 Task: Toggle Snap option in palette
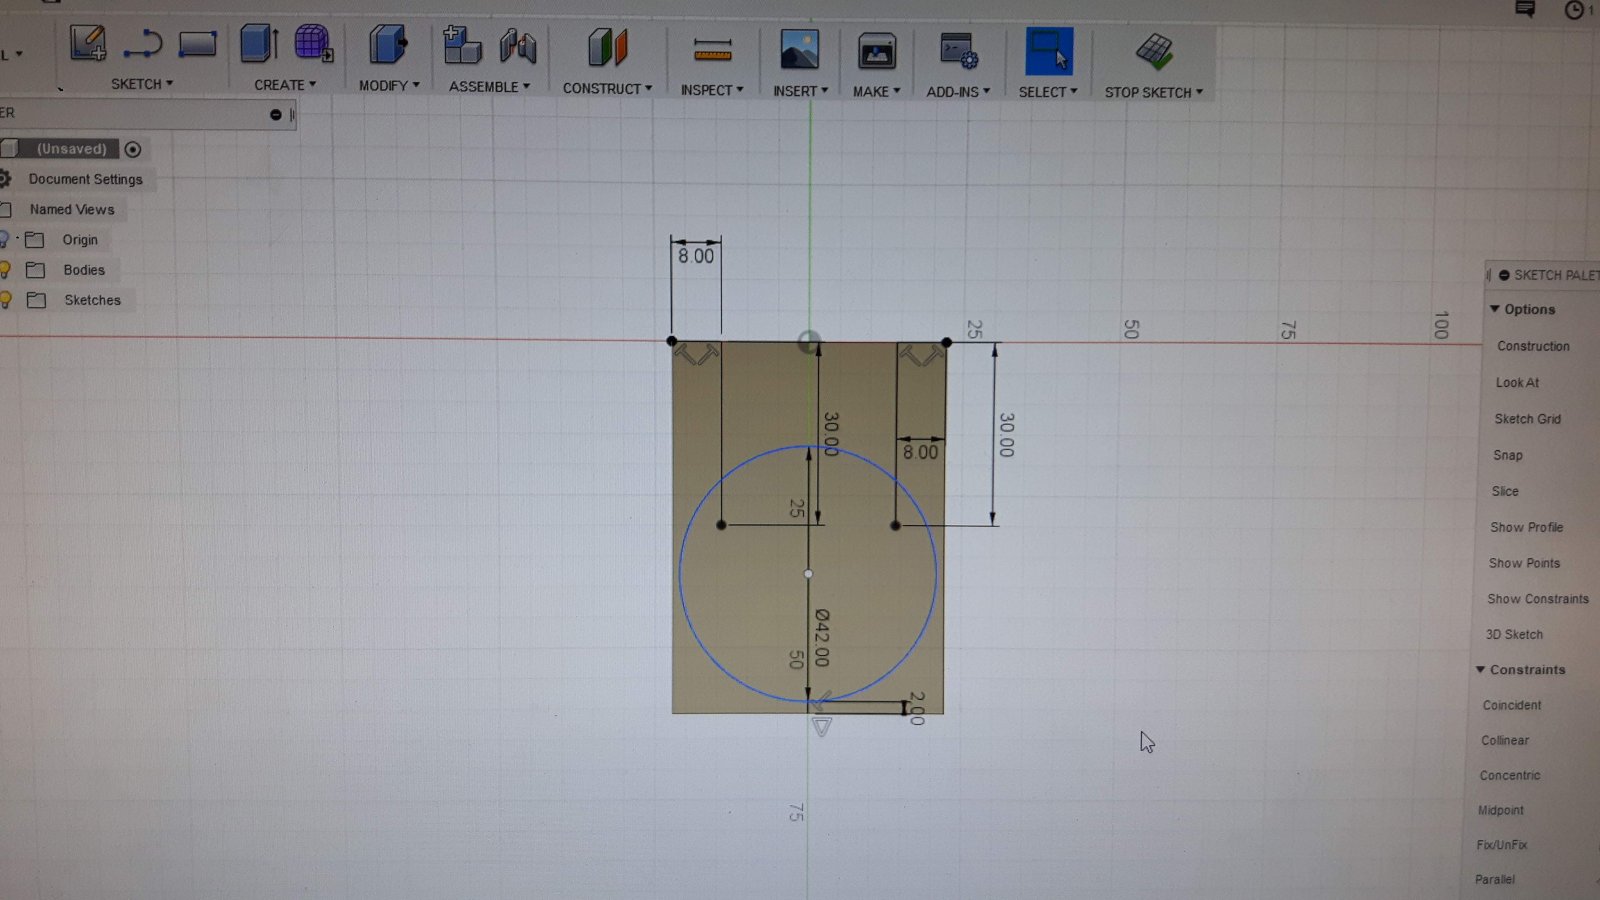click(x=1507, y=455)
